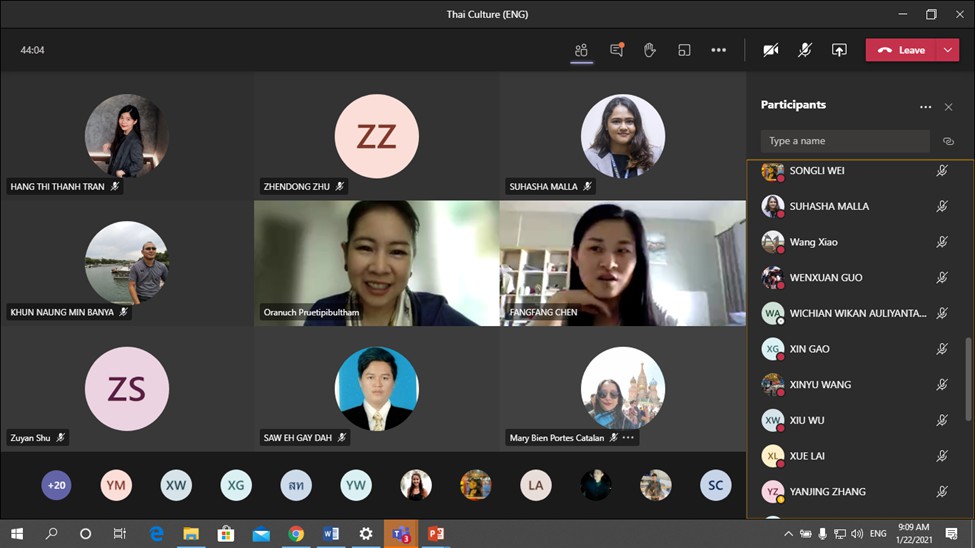Leave the meeting

[901, 50]
